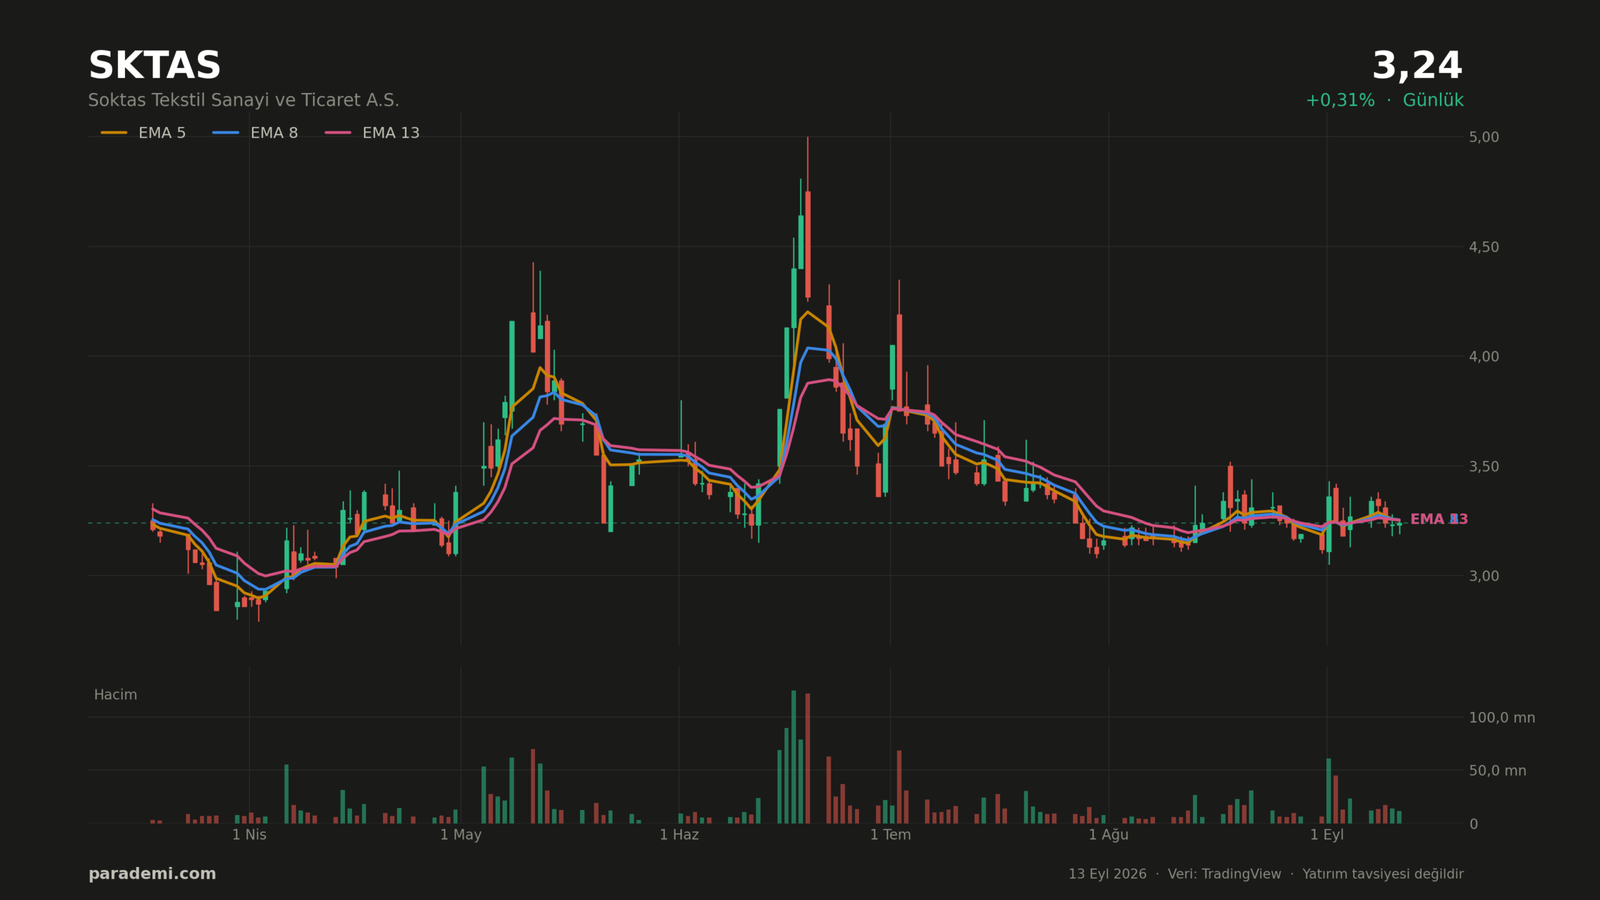The height and width of the screenshot is (900, 1600).
Task: Click the EMA 13 legend label at top
Action: coord(391,133)
